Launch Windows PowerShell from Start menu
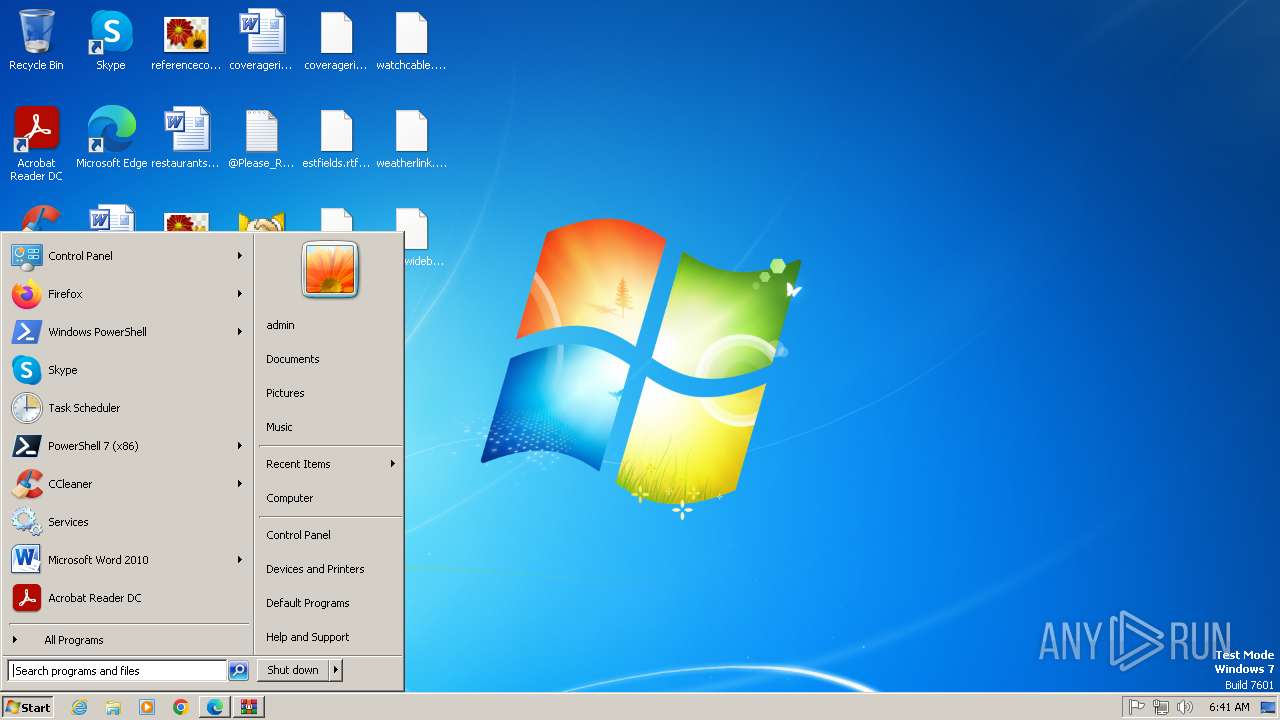The height and width of the screenshot is (720, 1280). pyautogui.click(x=128, y=332)
